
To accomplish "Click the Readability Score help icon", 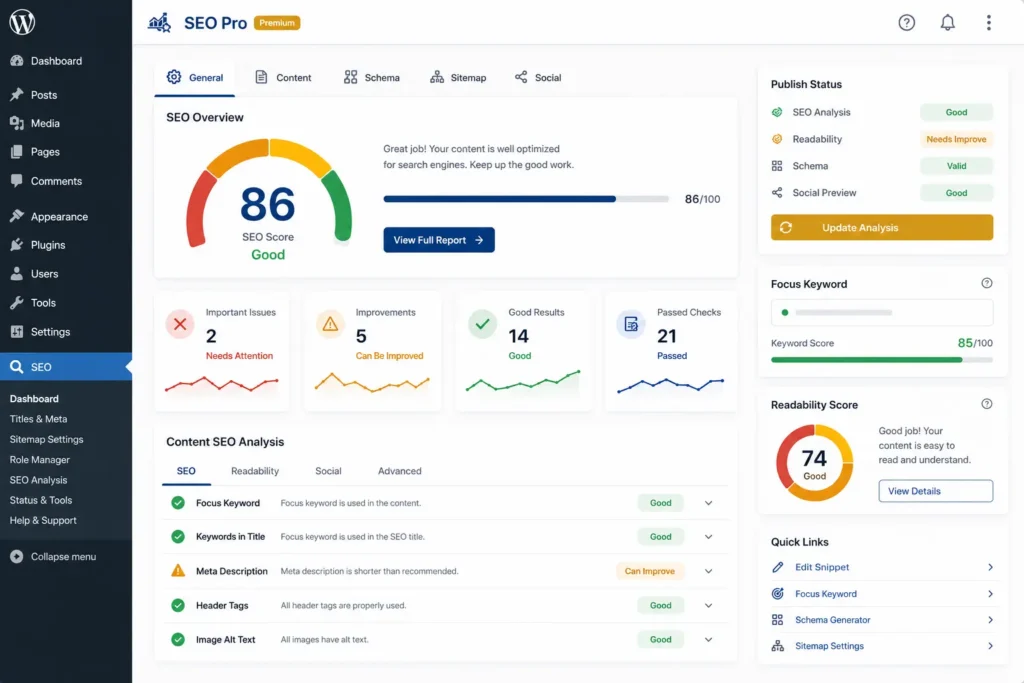I will (x=987, y=404).
